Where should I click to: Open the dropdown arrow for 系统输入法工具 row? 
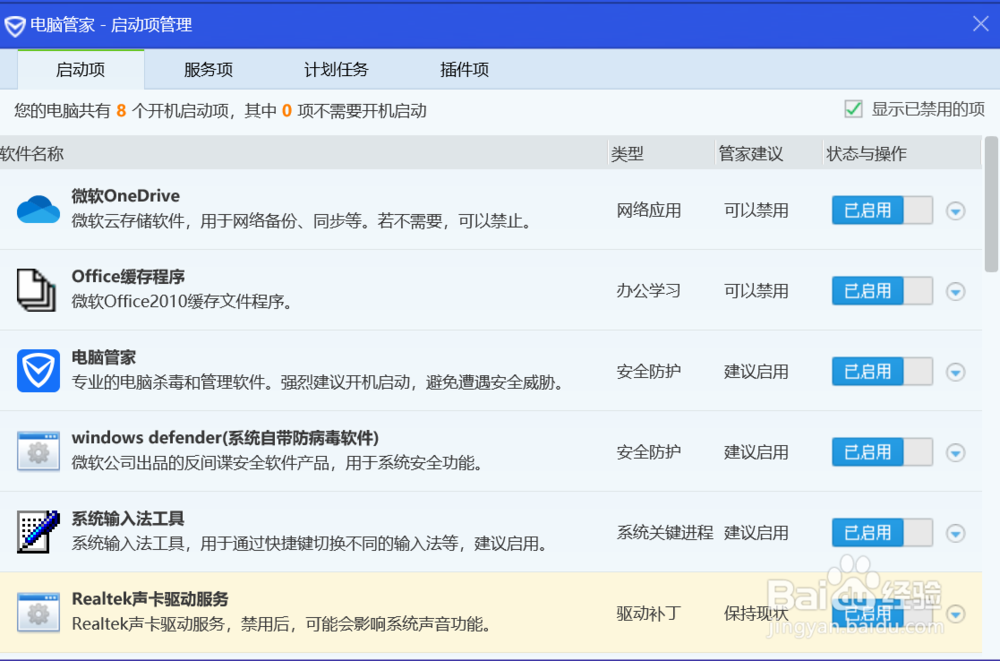955,533
